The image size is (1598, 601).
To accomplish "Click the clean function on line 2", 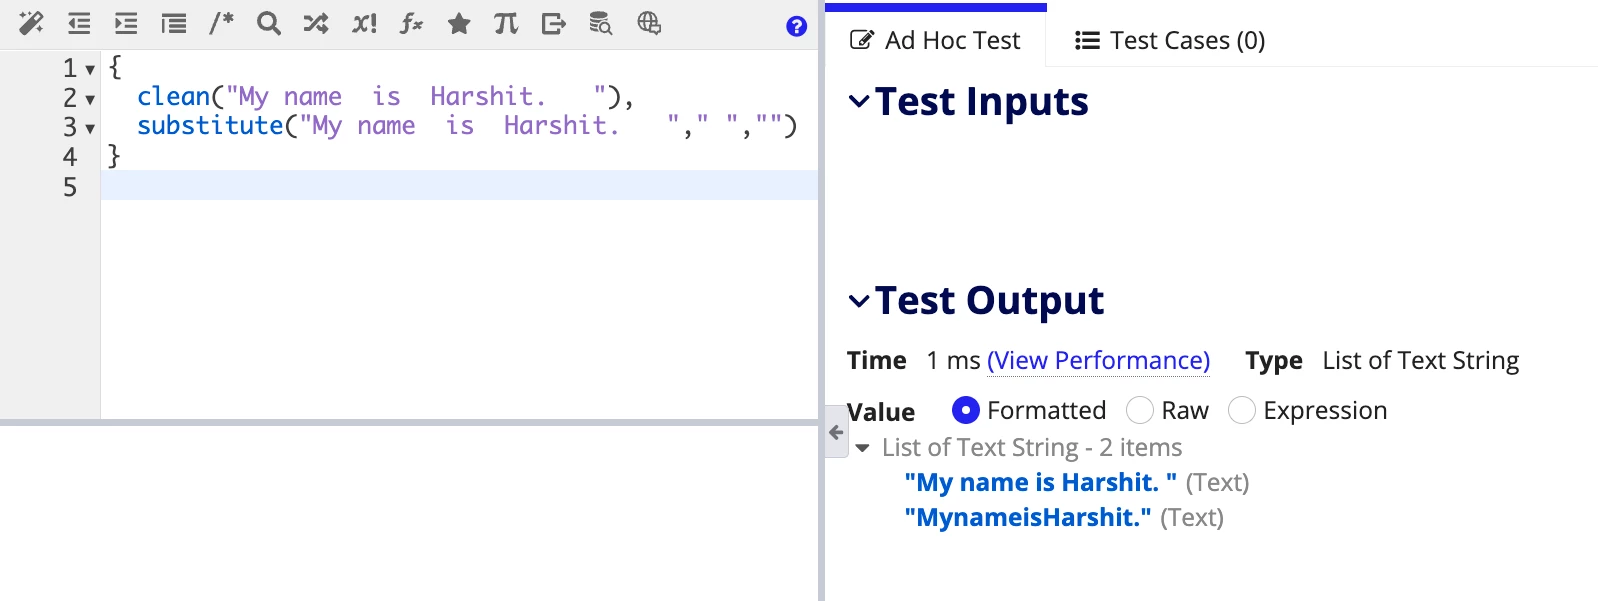I will (x=173, y=96).
